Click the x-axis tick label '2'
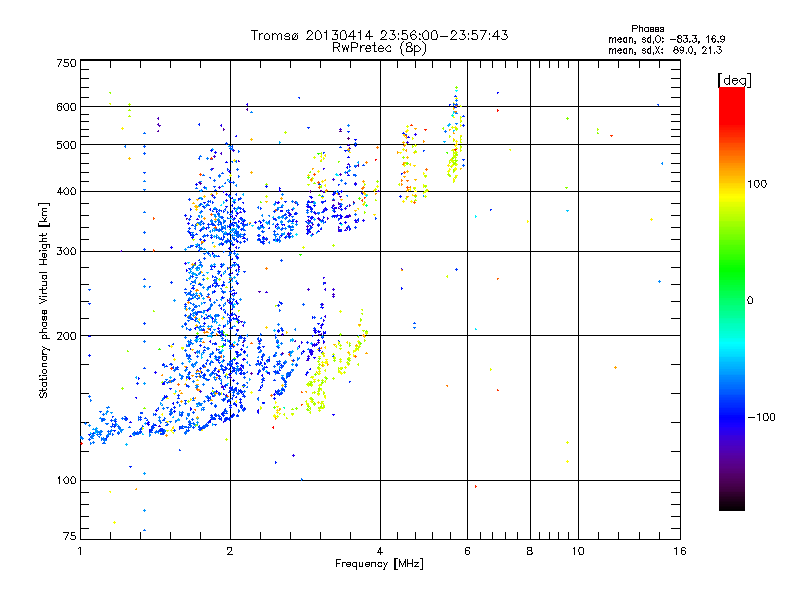 [x=230, y=551]
